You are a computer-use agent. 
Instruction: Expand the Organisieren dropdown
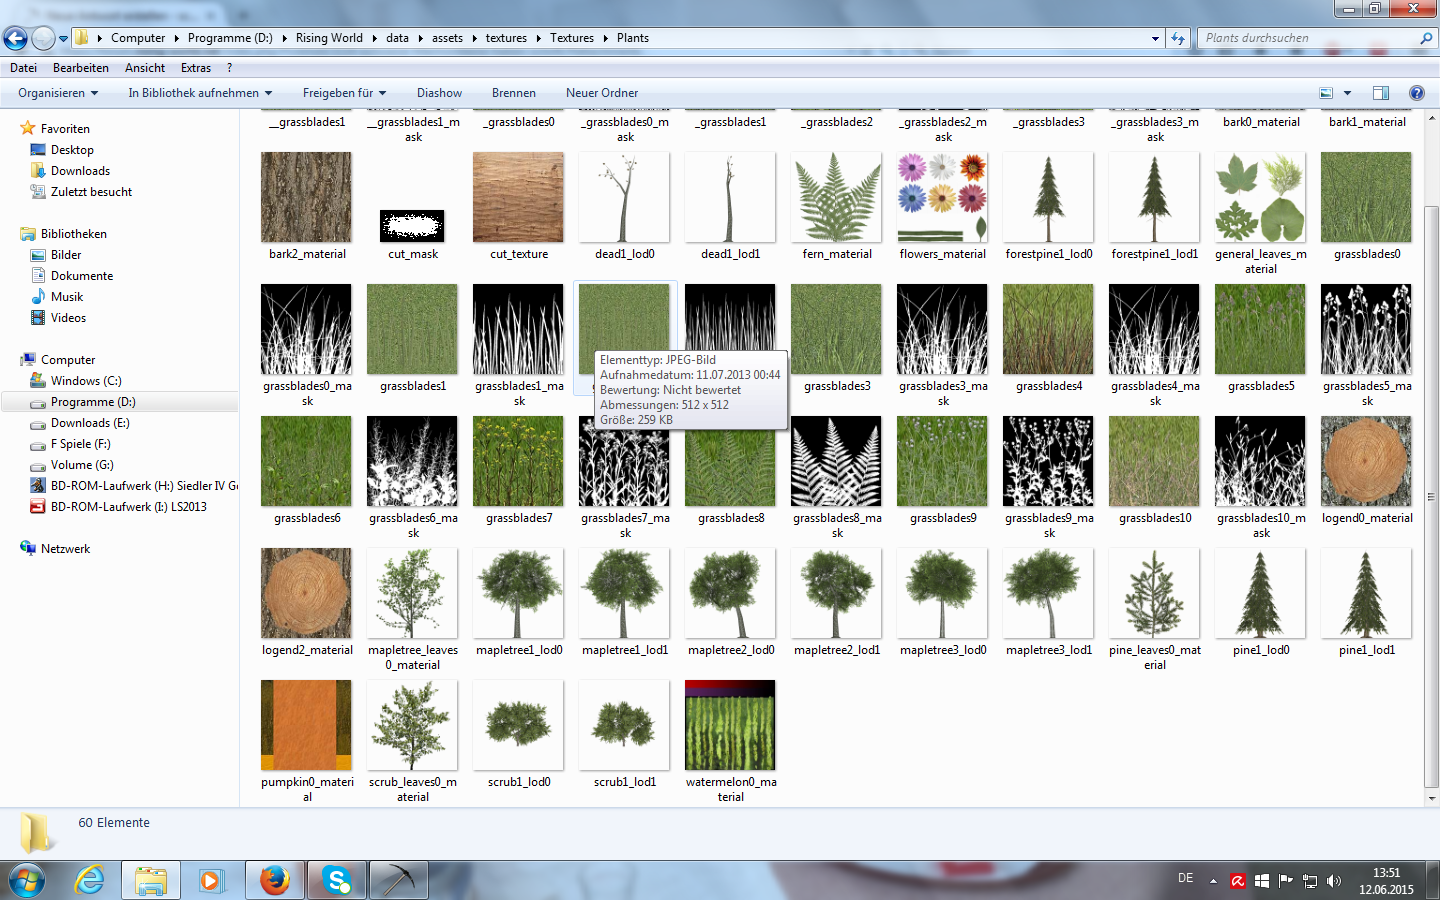tap(58, 93)
